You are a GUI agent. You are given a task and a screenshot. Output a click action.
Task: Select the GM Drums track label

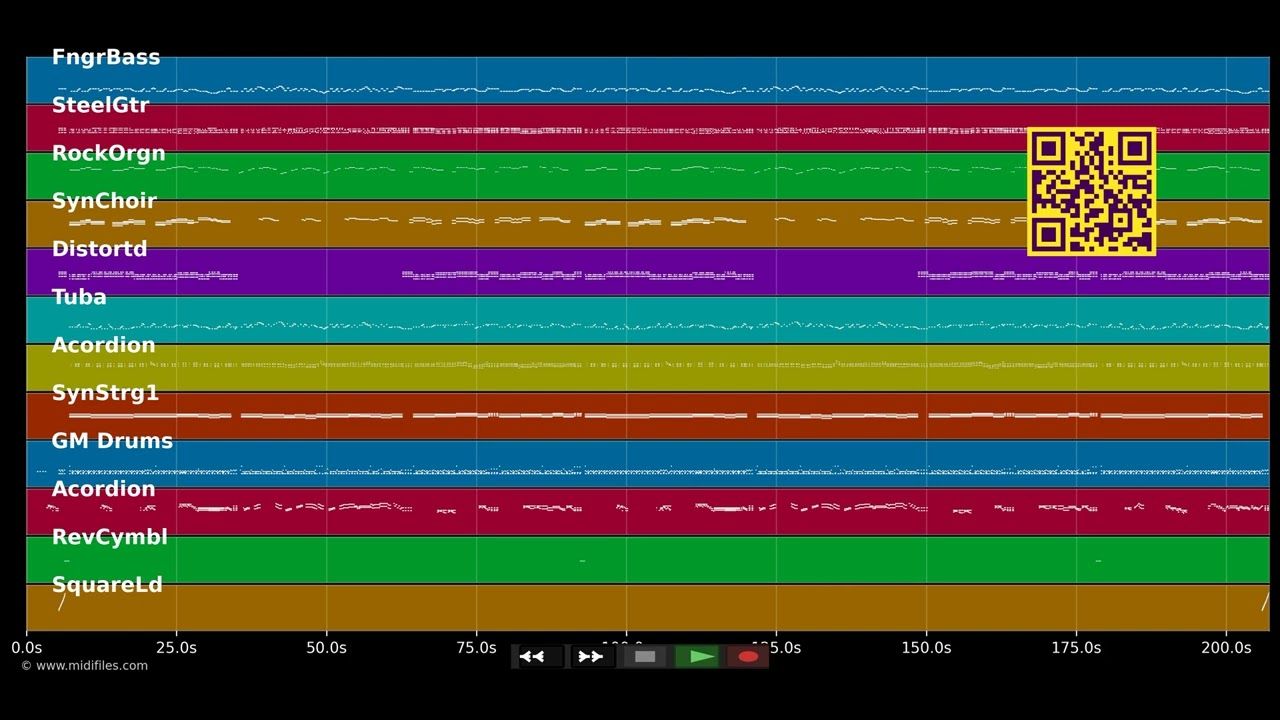(x=112, y=441)
